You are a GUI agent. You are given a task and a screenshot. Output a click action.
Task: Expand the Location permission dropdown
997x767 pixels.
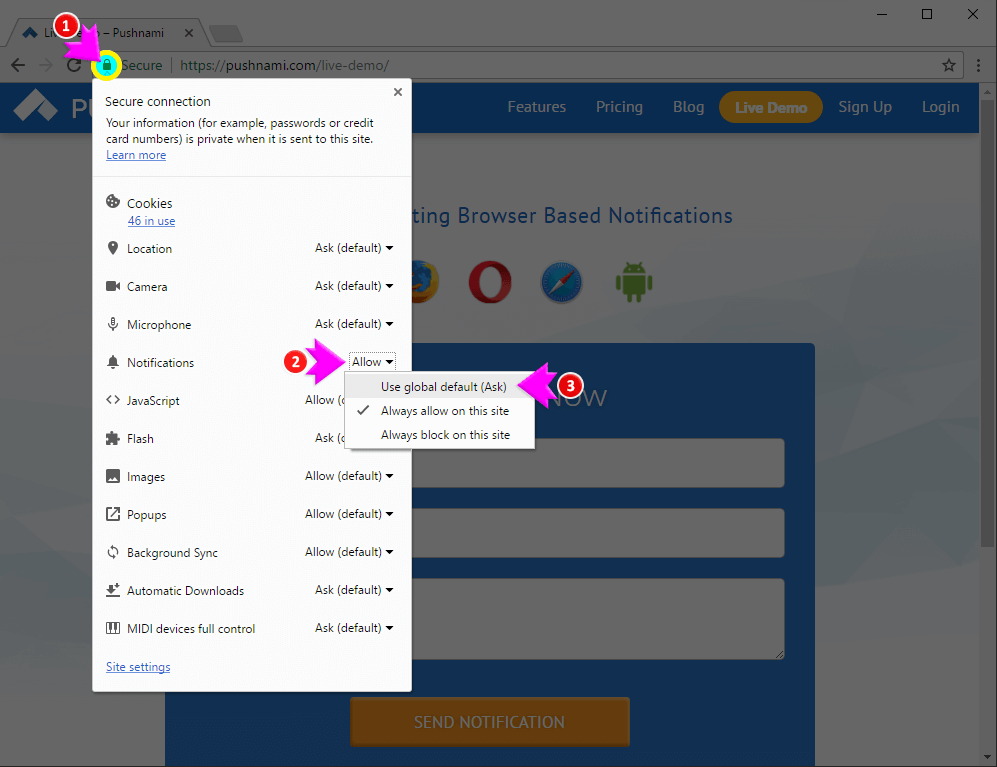(x=354, y=248)
